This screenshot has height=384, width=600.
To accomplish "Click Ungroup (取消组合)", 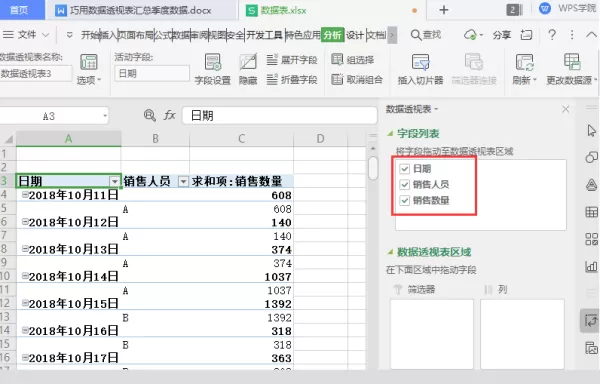I will [x=357, y=80].
